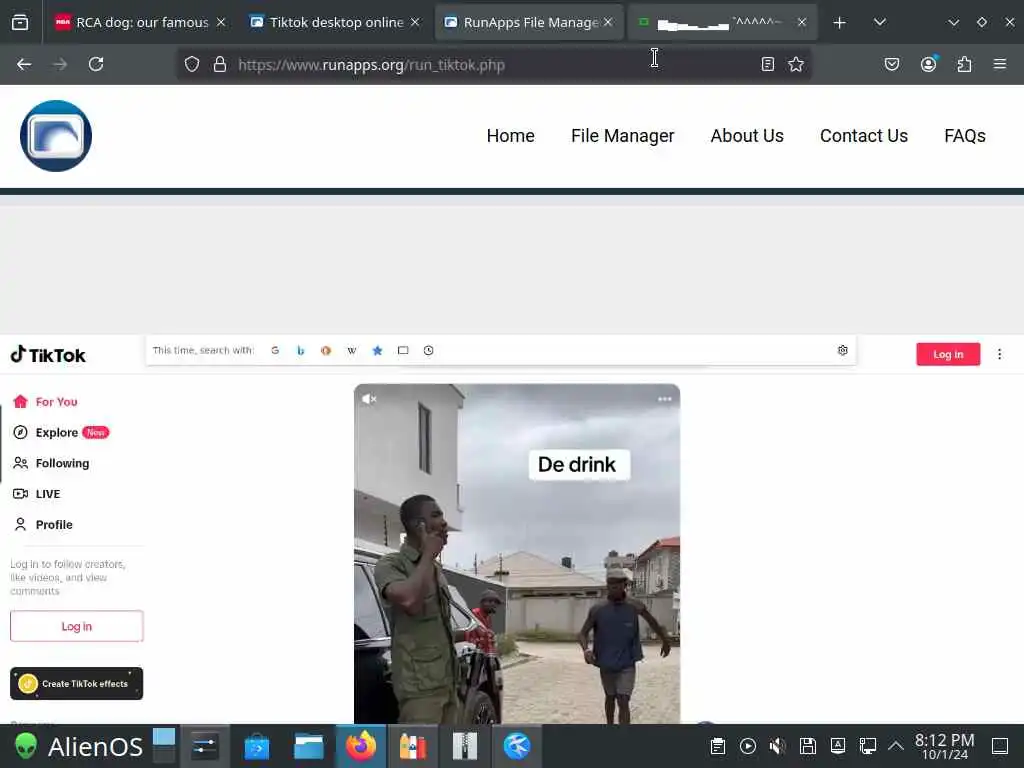The image size is (1024, 768).
Task: Open the media player tray icon
Action: (748, 746)
